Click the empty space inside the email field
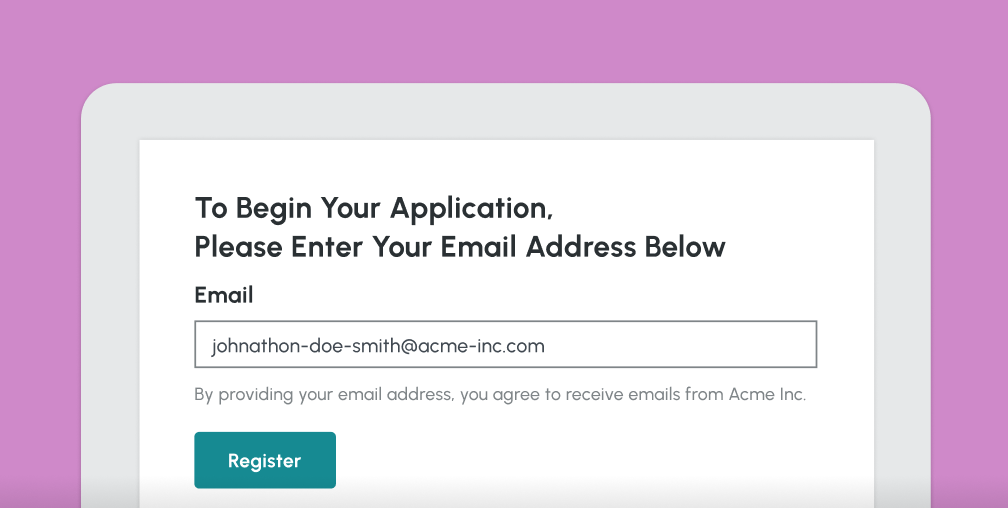The width and height of the screenshot is (1008, 508). (x=690, y=345)
